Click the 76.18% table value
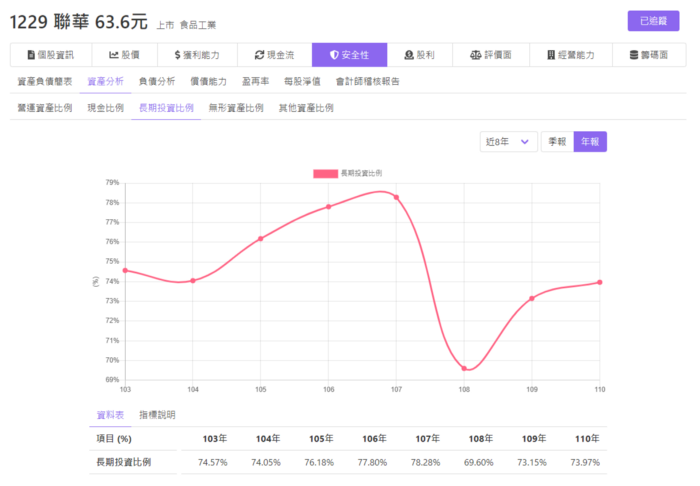This screenshot has width=700, height=486. [x=319, y=462]
